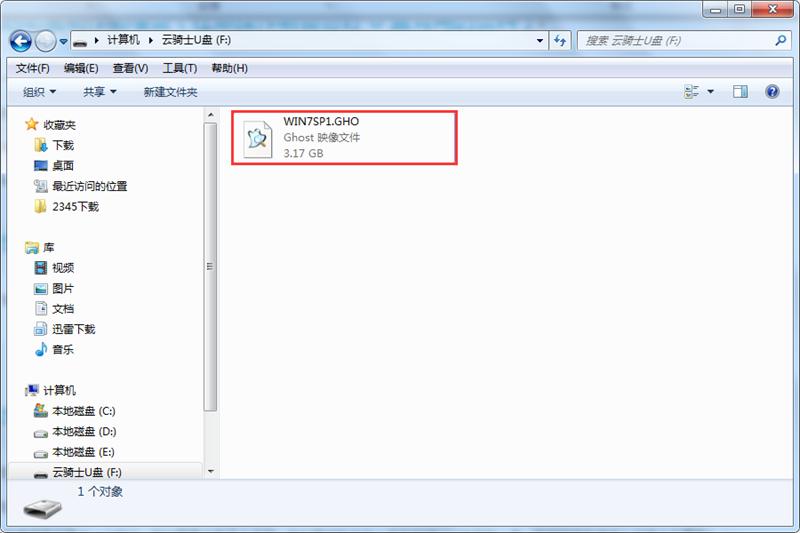This screenshot has height=533, width=800.
Task: Open 最近访问的位置
Action: [x=90, y=186]
